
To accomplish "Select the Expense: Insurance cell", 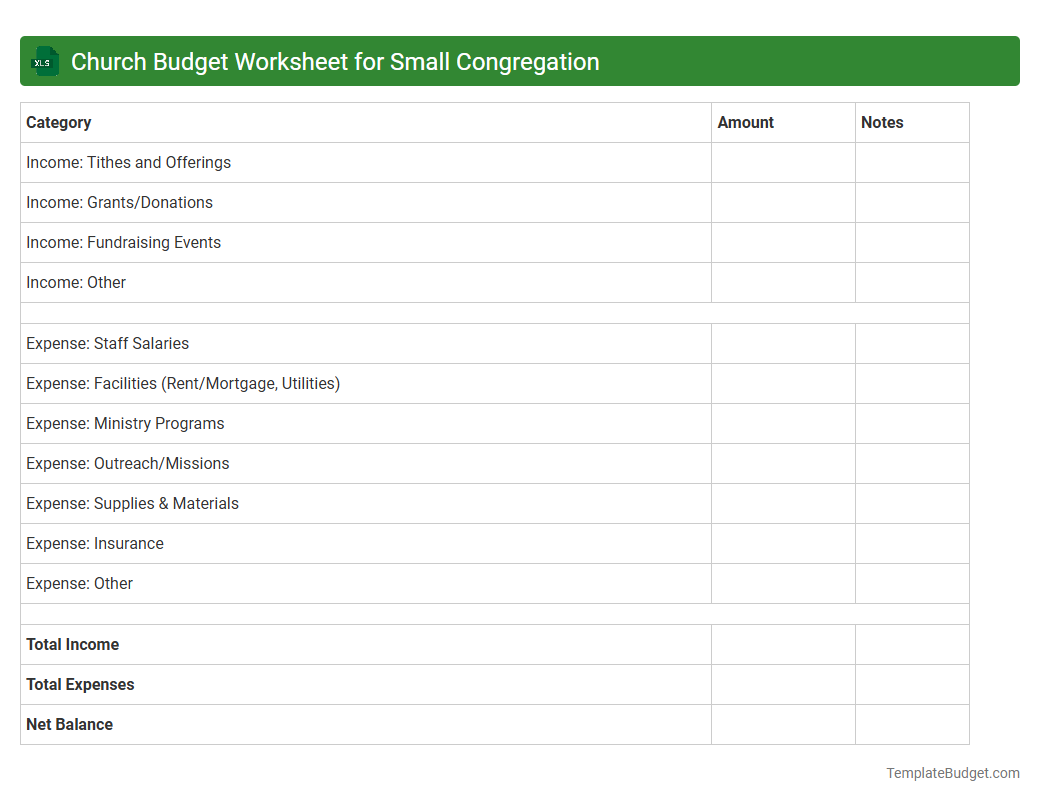I will pos(94,543).
